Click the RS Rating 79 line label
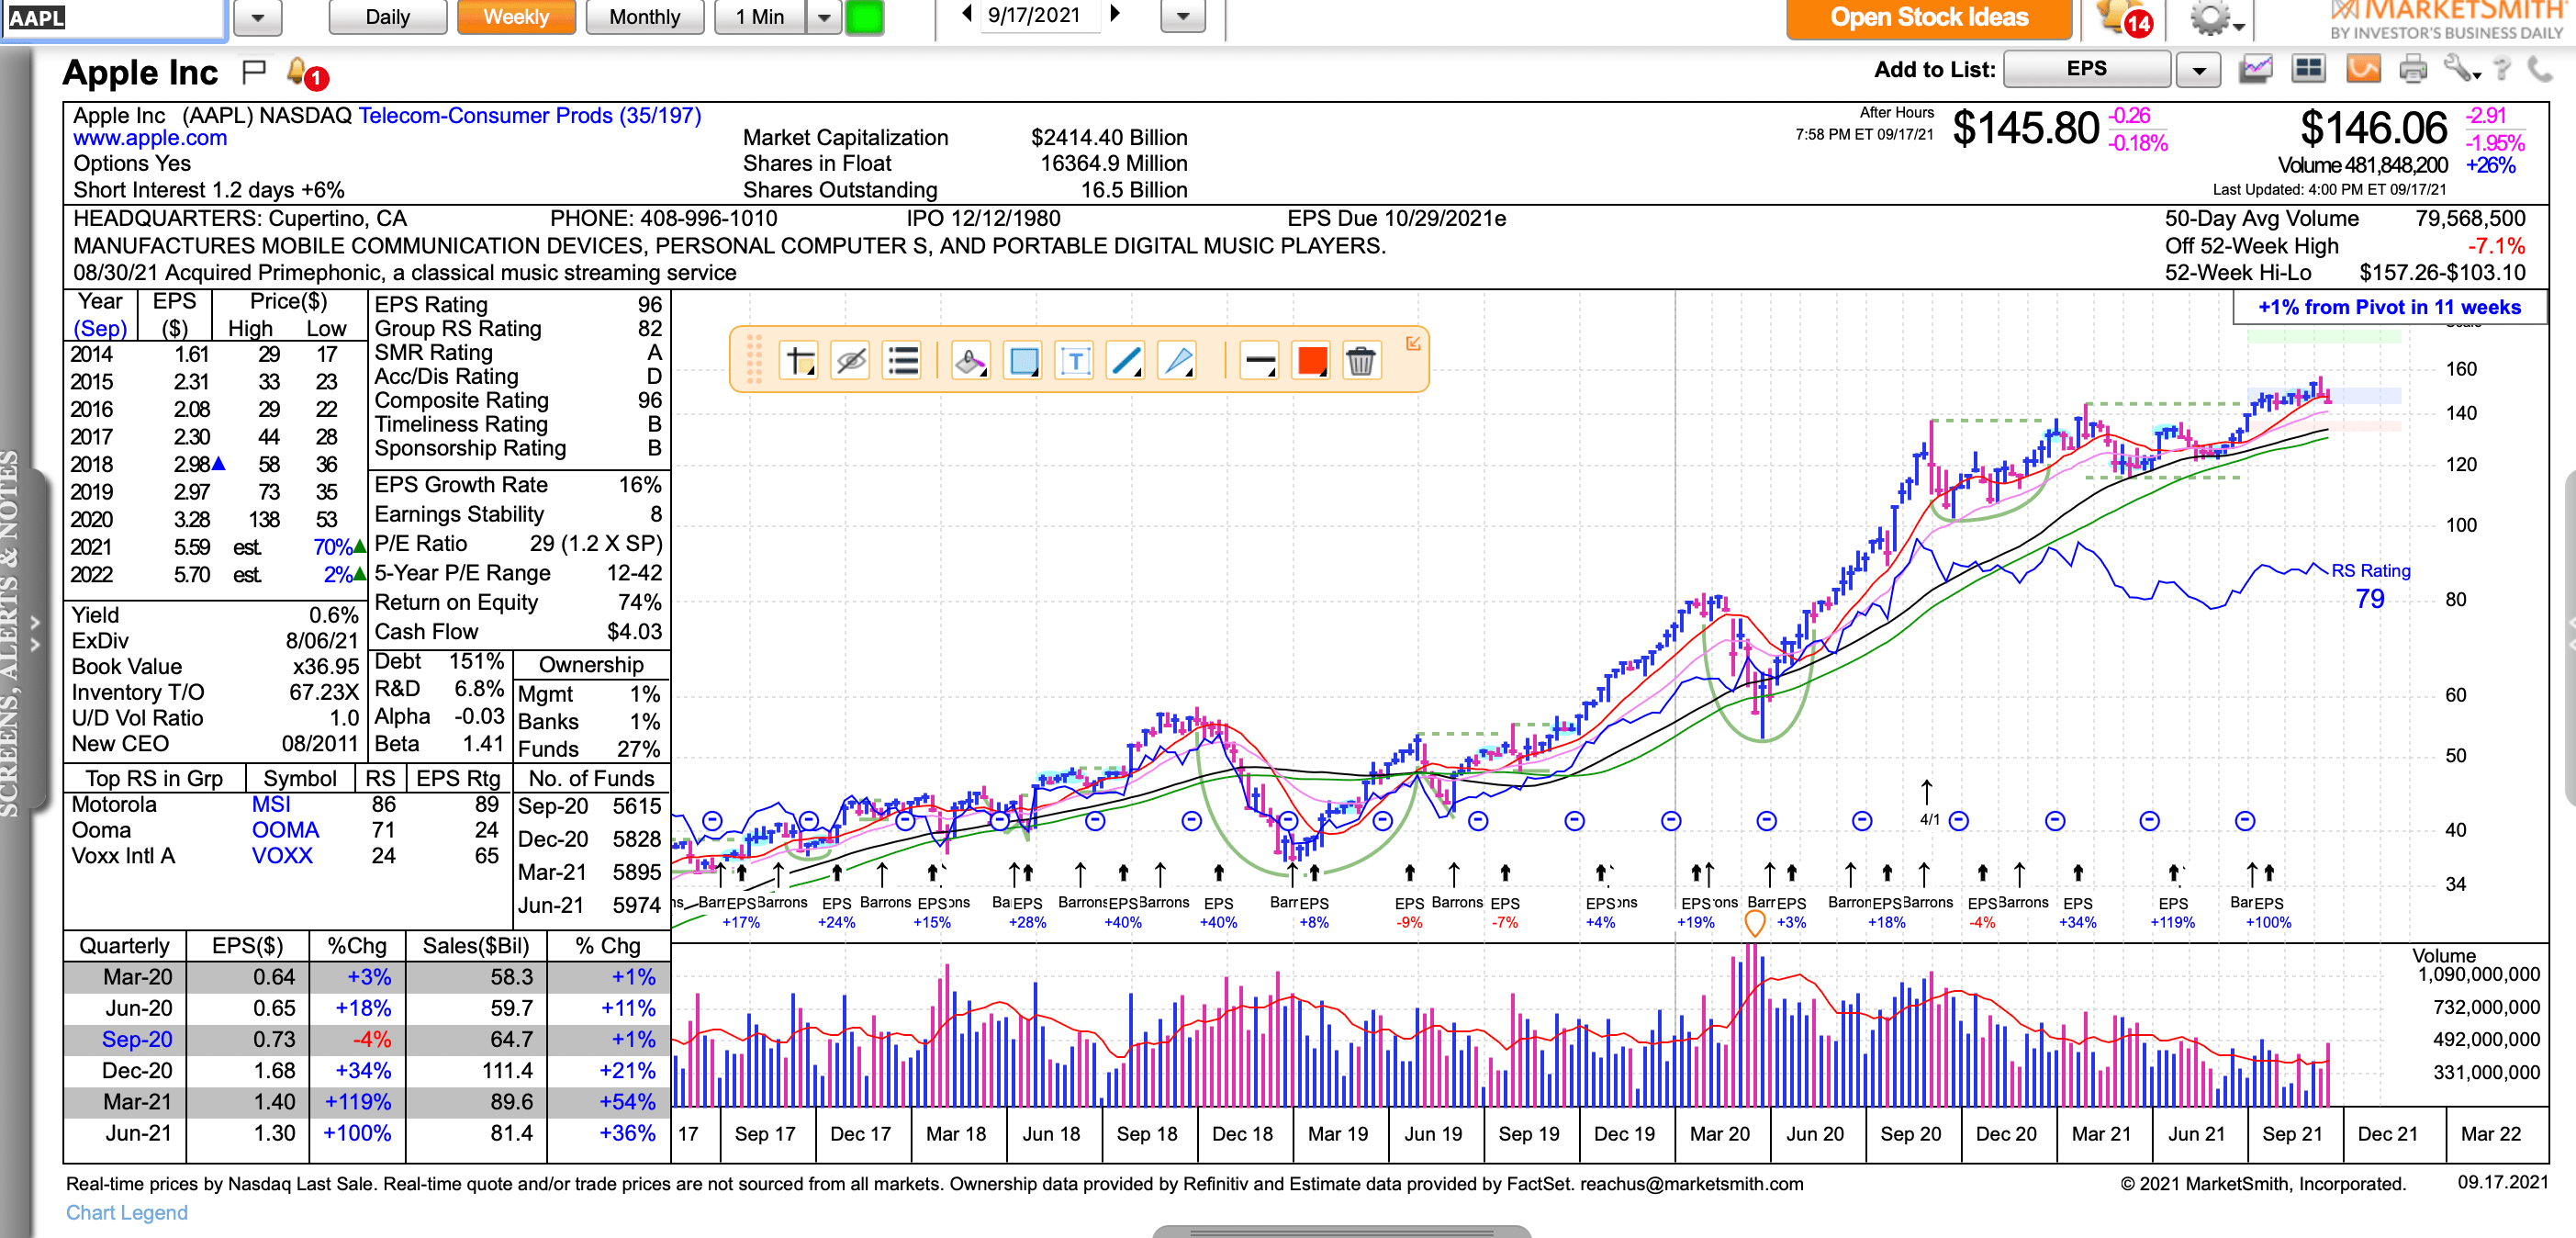Screen dimensions: 2576x1238 click(x=2370, y=585)
